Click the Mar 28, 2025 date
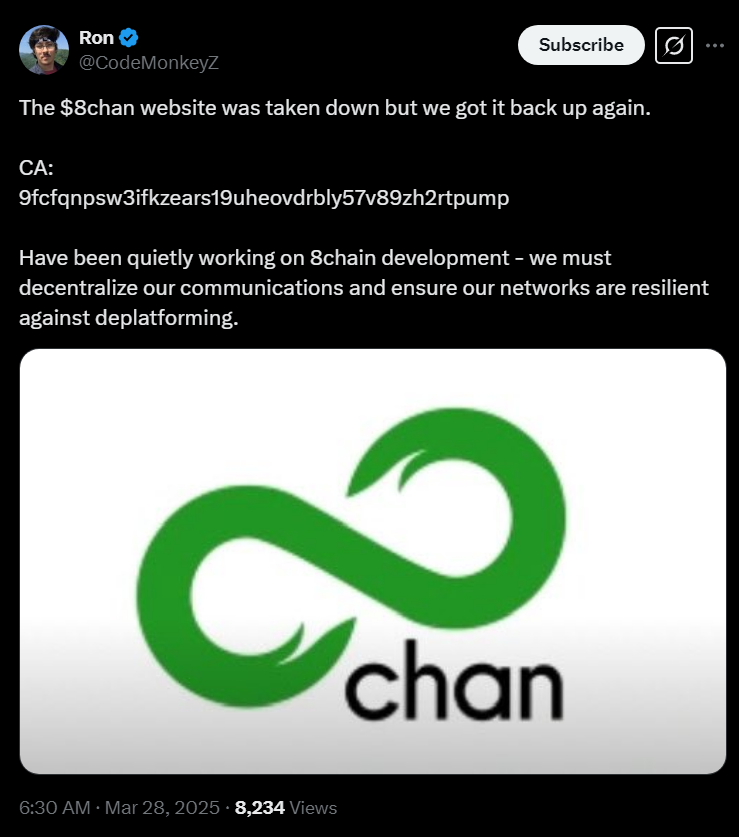The width and height of the screenshot is (739, 837). tap(162, 808)
